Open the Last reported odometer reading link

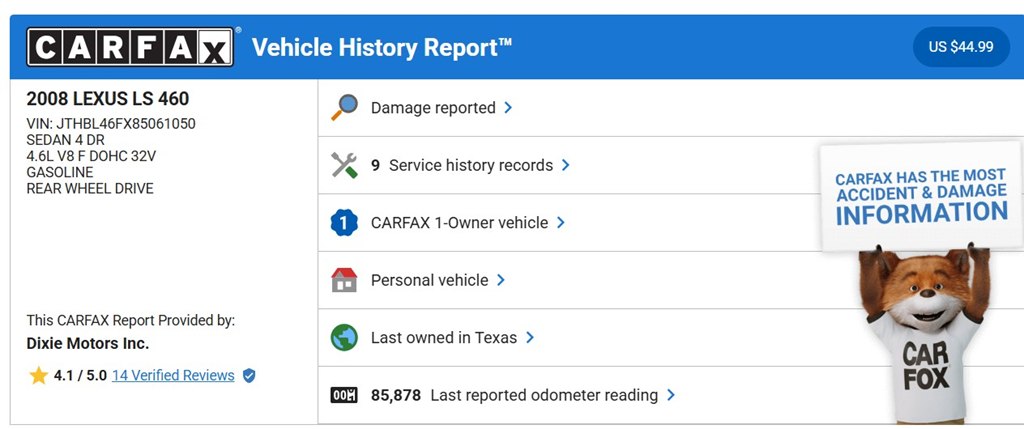(x=544, y=395)
